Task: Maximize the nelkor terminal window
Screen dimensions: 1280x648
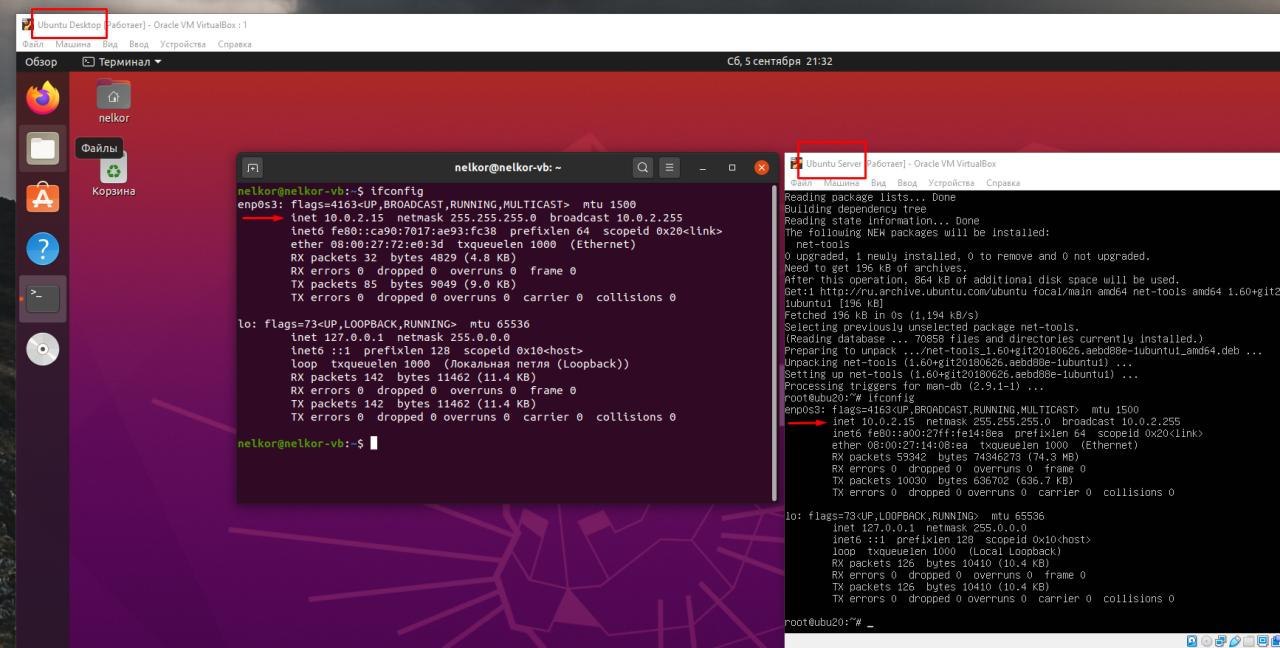Action: coord(732,168)
